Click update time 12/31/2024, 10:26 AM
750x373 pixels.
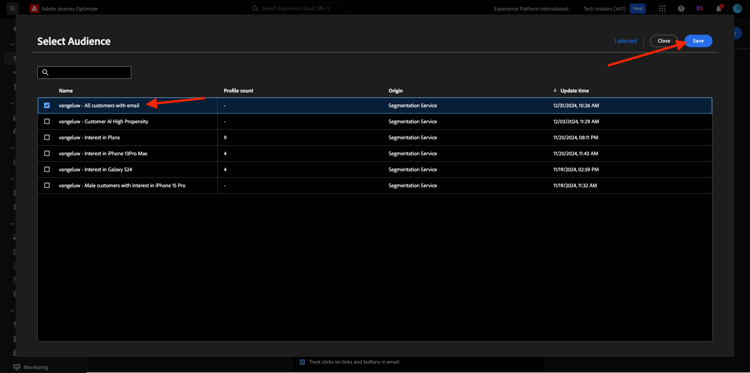coord(575,106)
